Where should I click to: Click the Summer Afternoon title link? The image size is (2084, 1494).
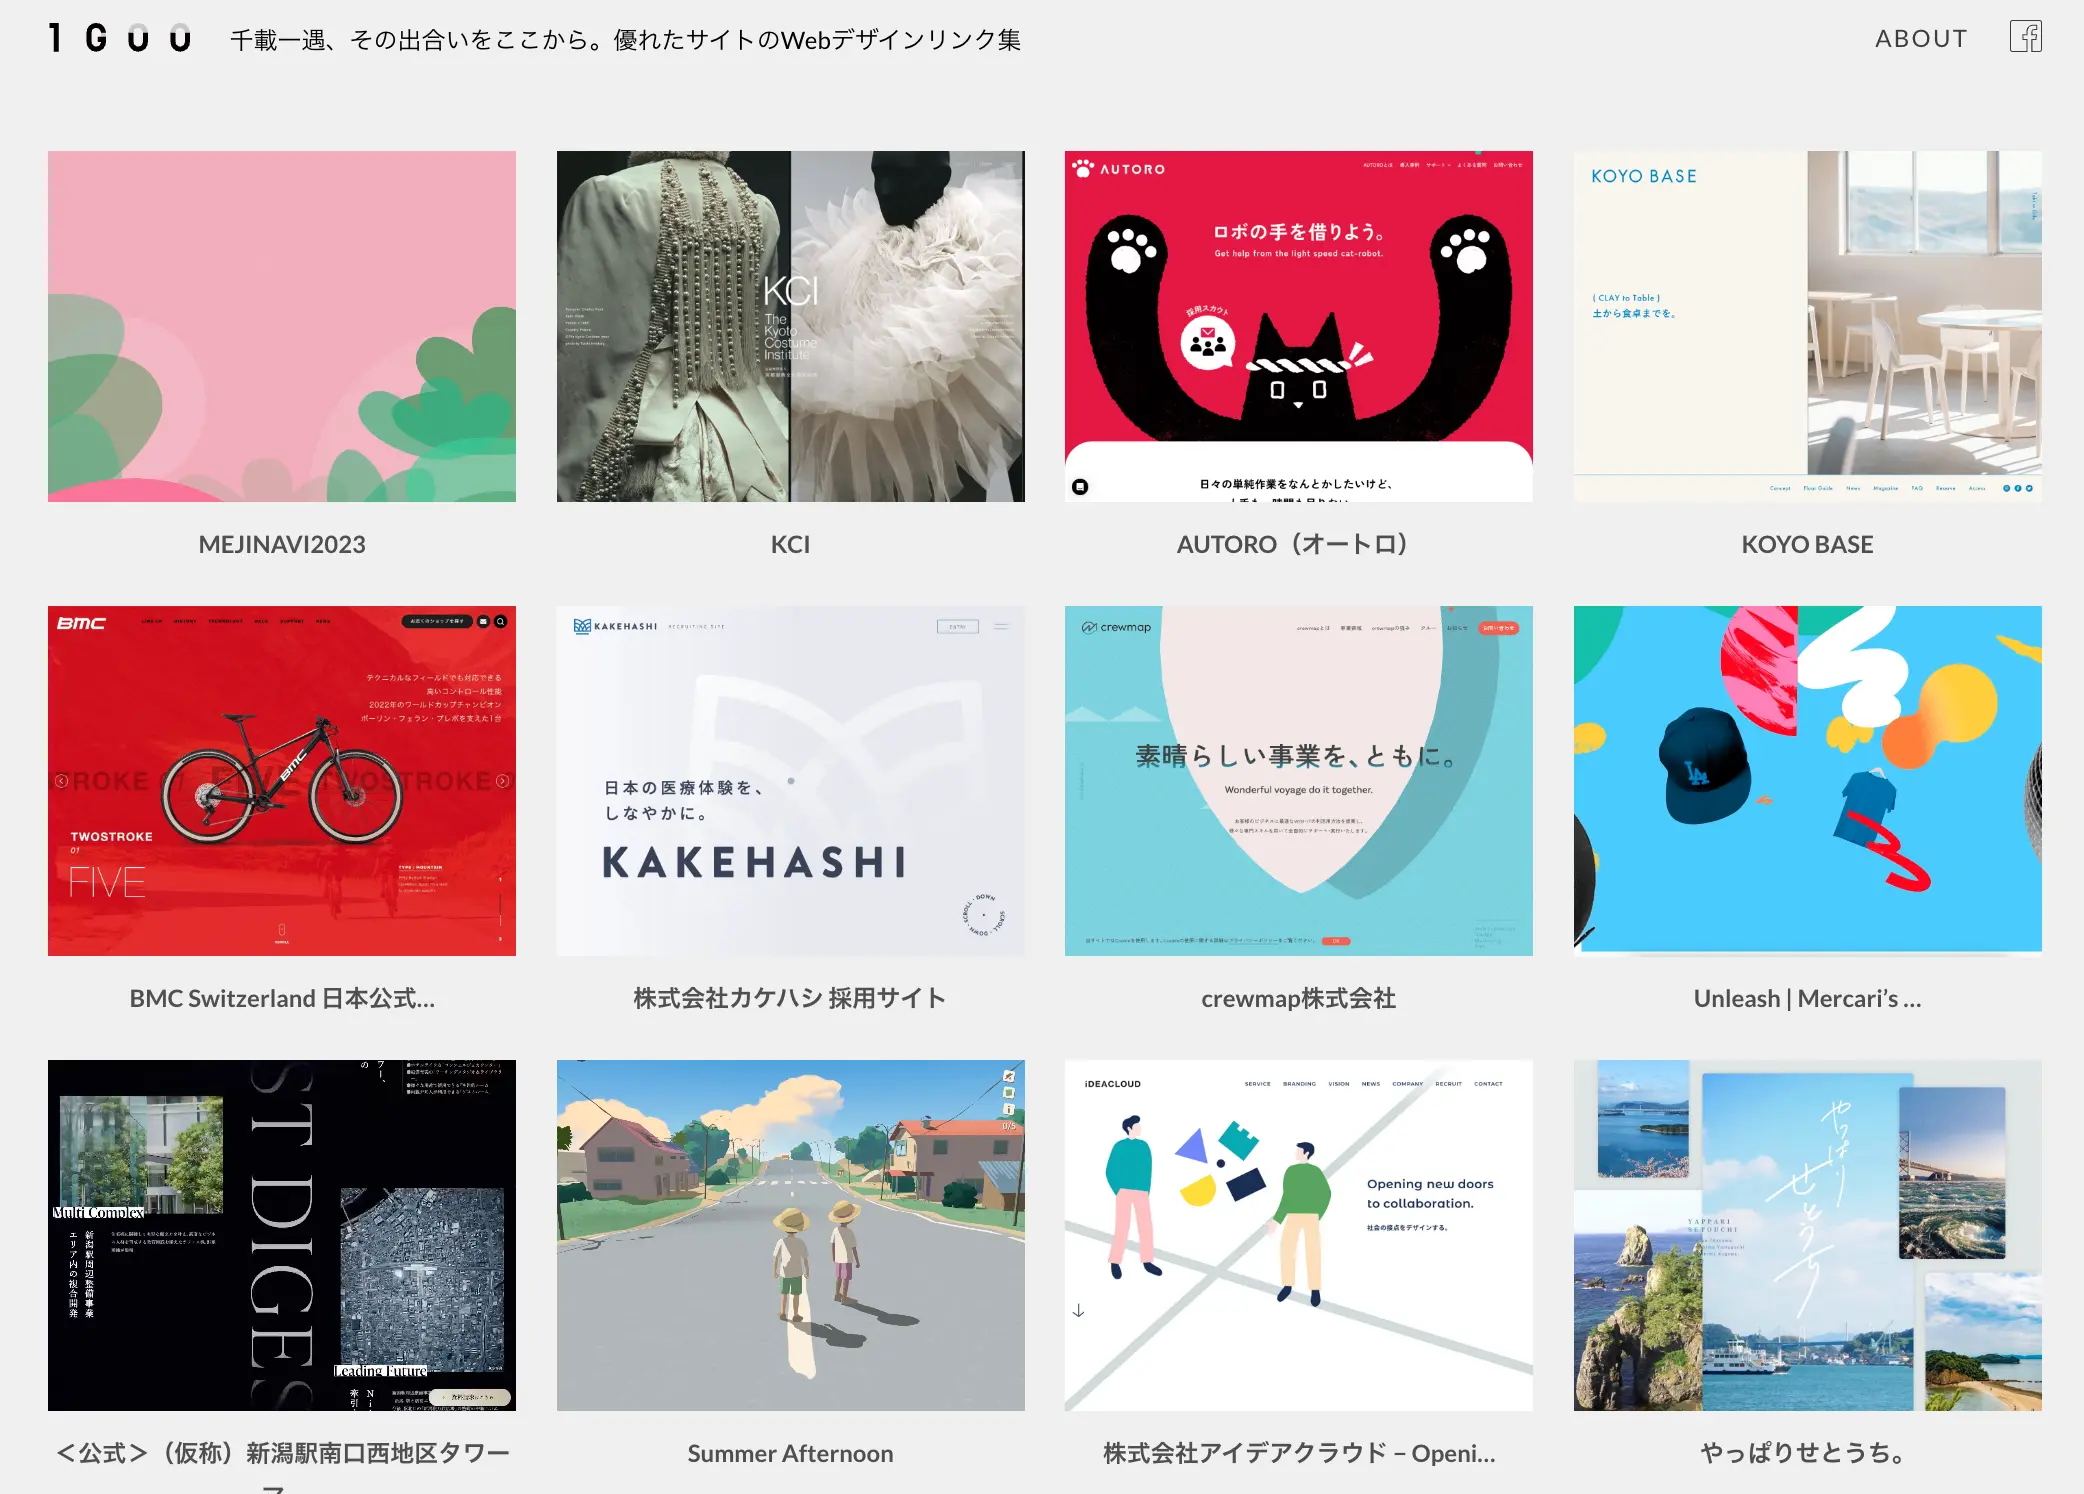(x=790, y=1453)
